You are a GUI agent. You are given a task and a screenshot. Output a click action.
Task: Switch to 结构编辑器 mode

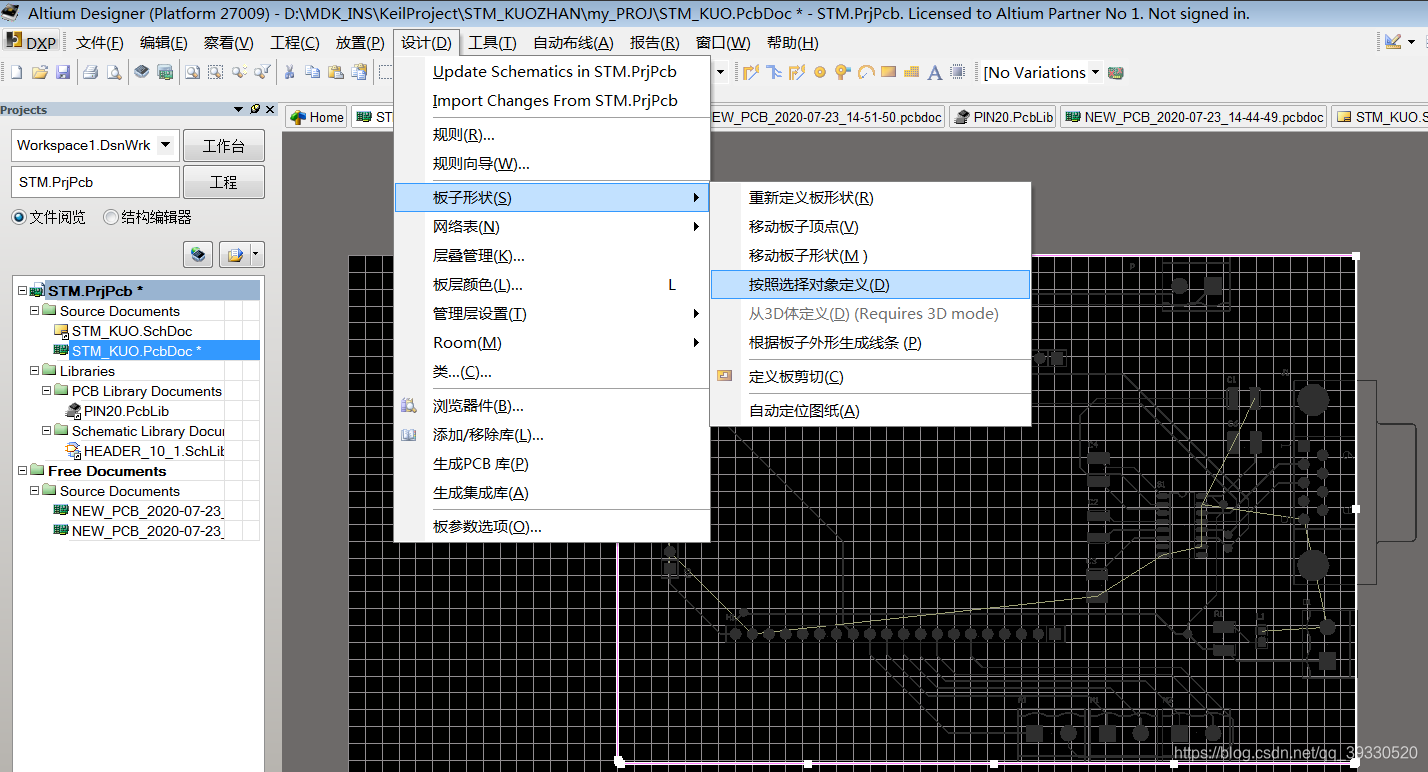point(110,216)
